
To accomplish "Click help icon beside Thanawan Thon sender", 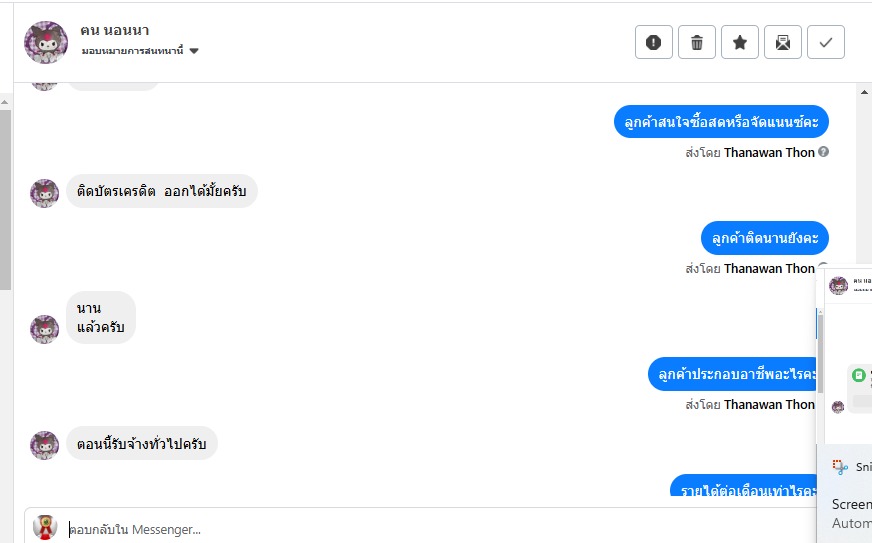I will 824,151.
